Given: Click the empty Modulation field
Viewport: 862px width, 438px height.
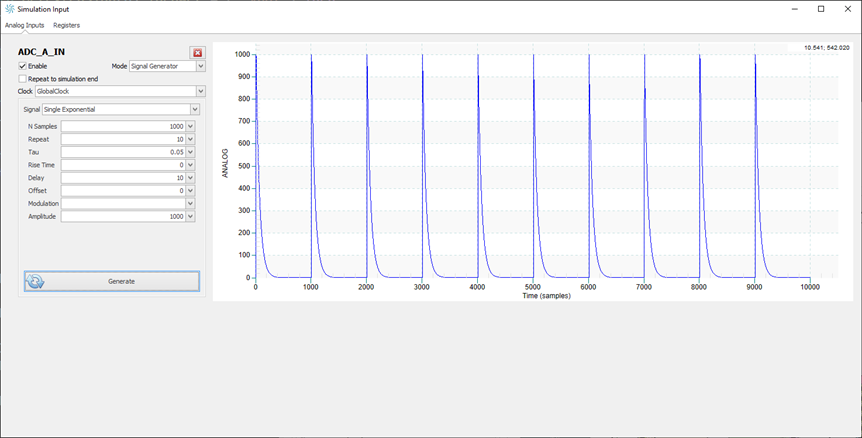Looking at the screenshot, I should click(x=123, y=203).
